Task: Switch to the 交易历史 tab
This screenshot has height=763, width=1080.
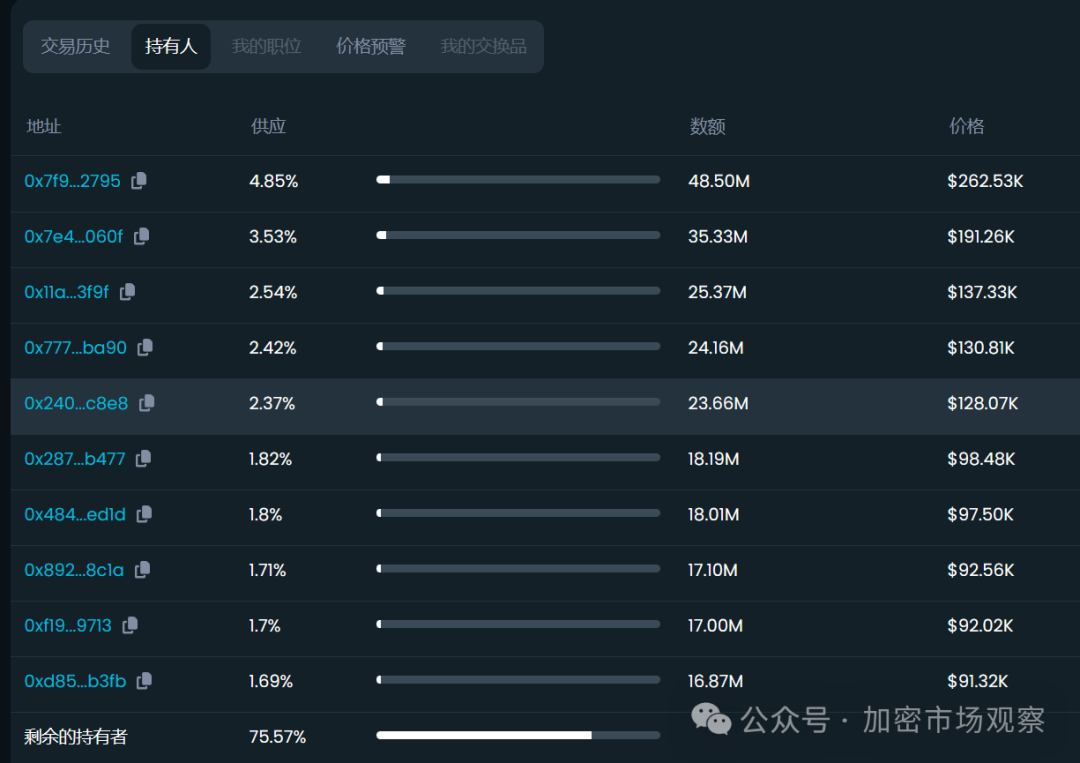Action: point(76,46)
